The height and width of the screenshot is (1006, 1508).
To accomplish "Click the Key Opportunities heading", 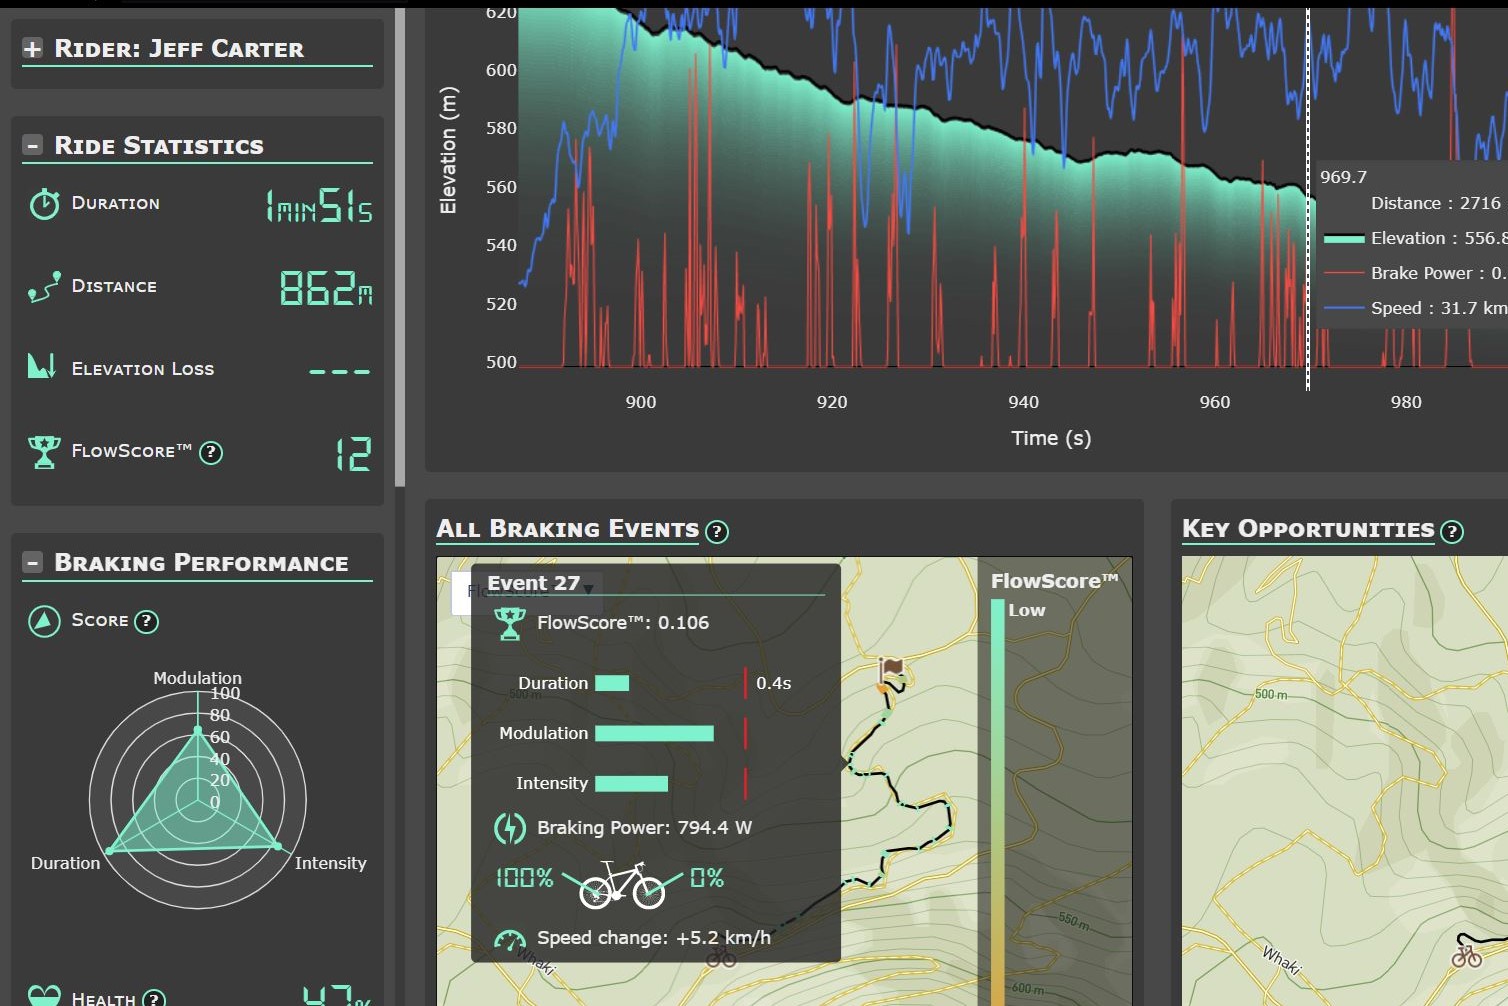I will (1308, 530).
